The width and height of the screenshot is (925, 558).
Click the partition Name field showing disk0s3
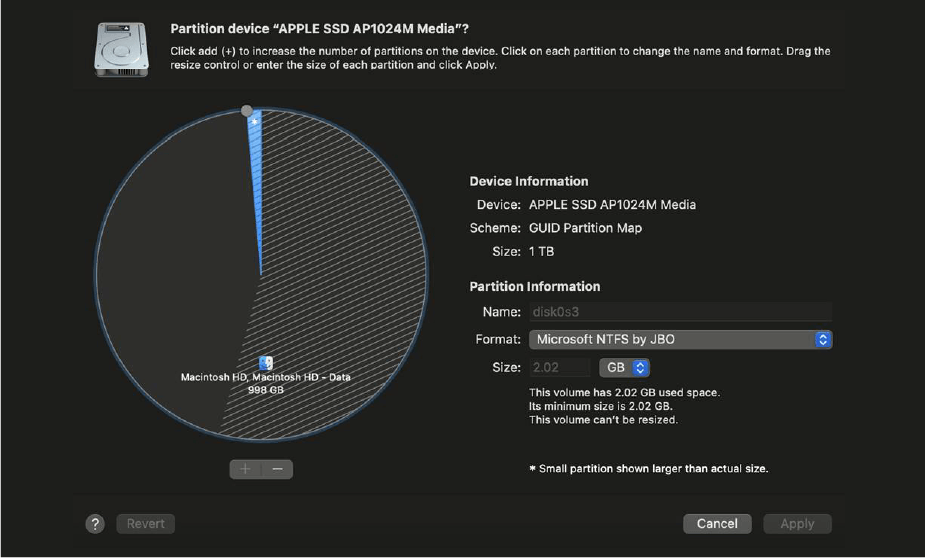click(x=680, y=312)
